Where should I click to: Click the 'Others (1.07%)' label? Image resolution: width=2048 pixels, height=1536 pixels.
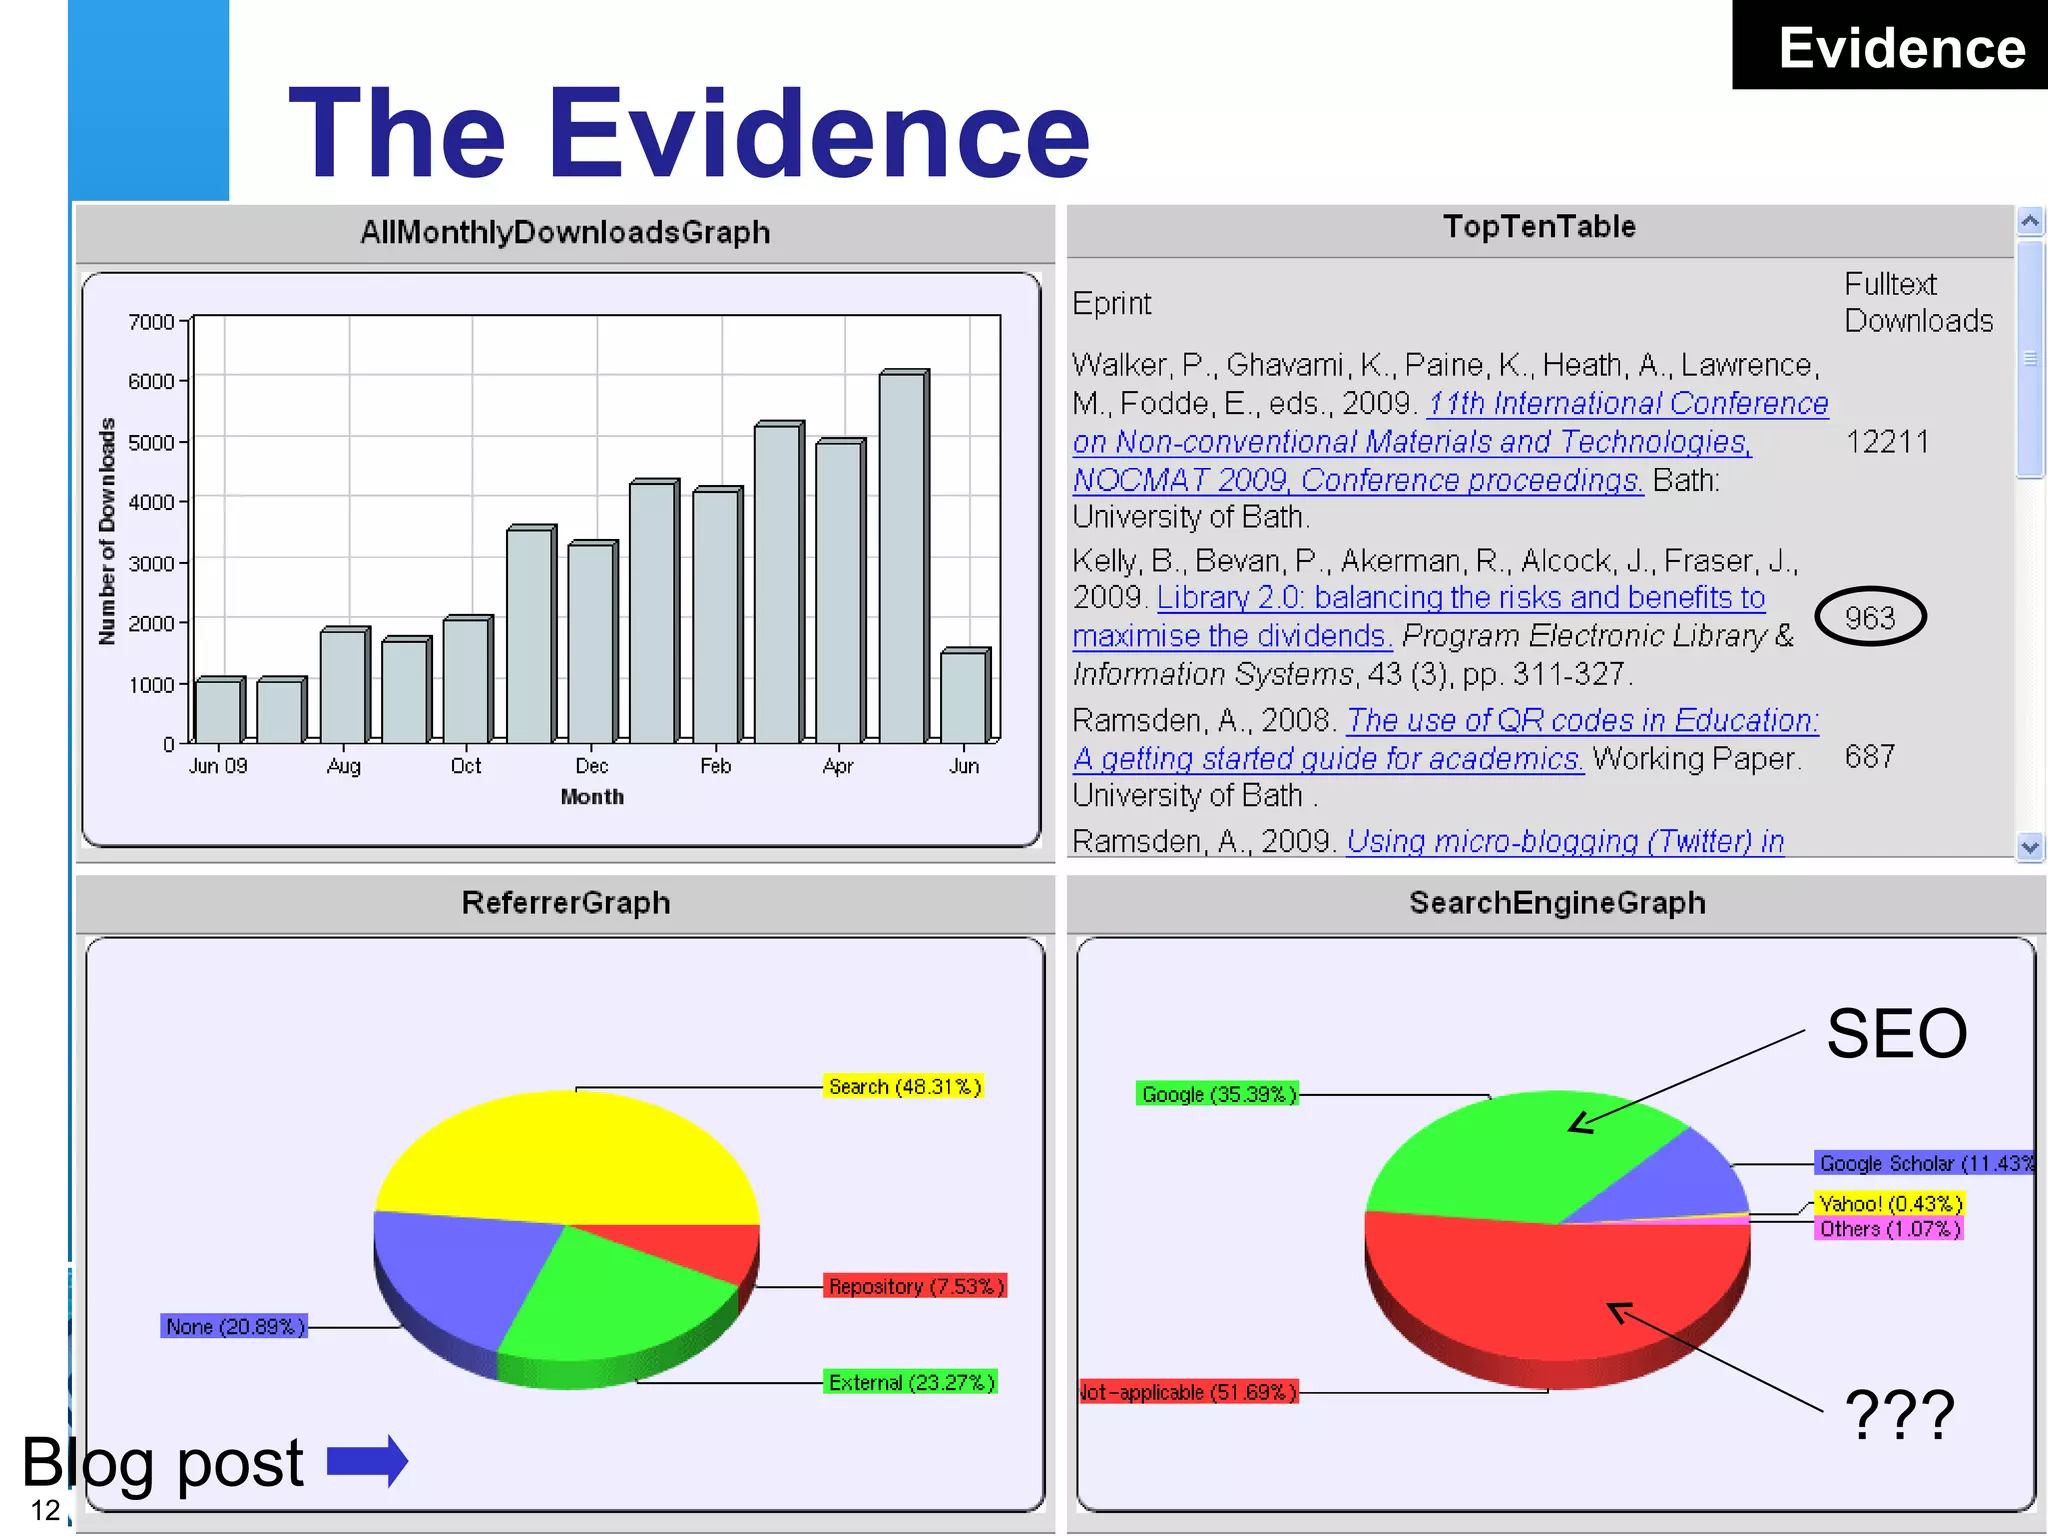tap(1889, 1229)
